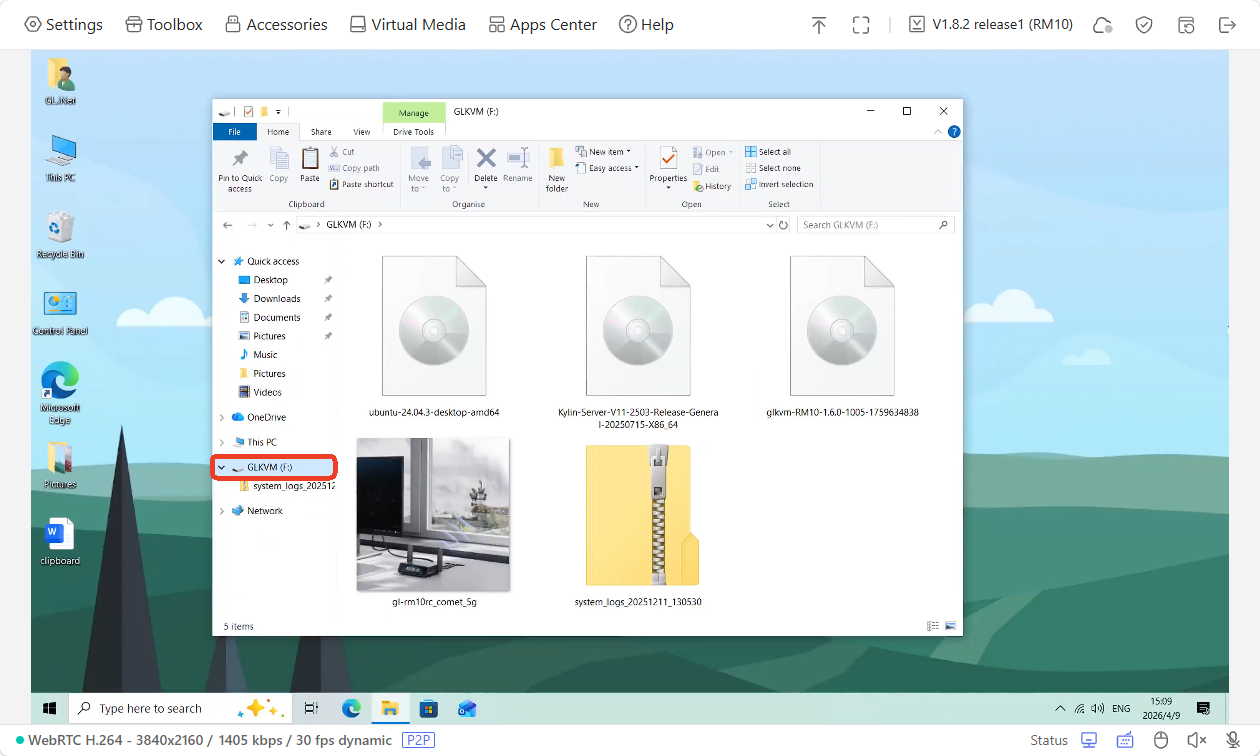The image size is (1260, 756).
Task: Click the cloud connection icon in the top bar
Action: tap(1101, 24)
